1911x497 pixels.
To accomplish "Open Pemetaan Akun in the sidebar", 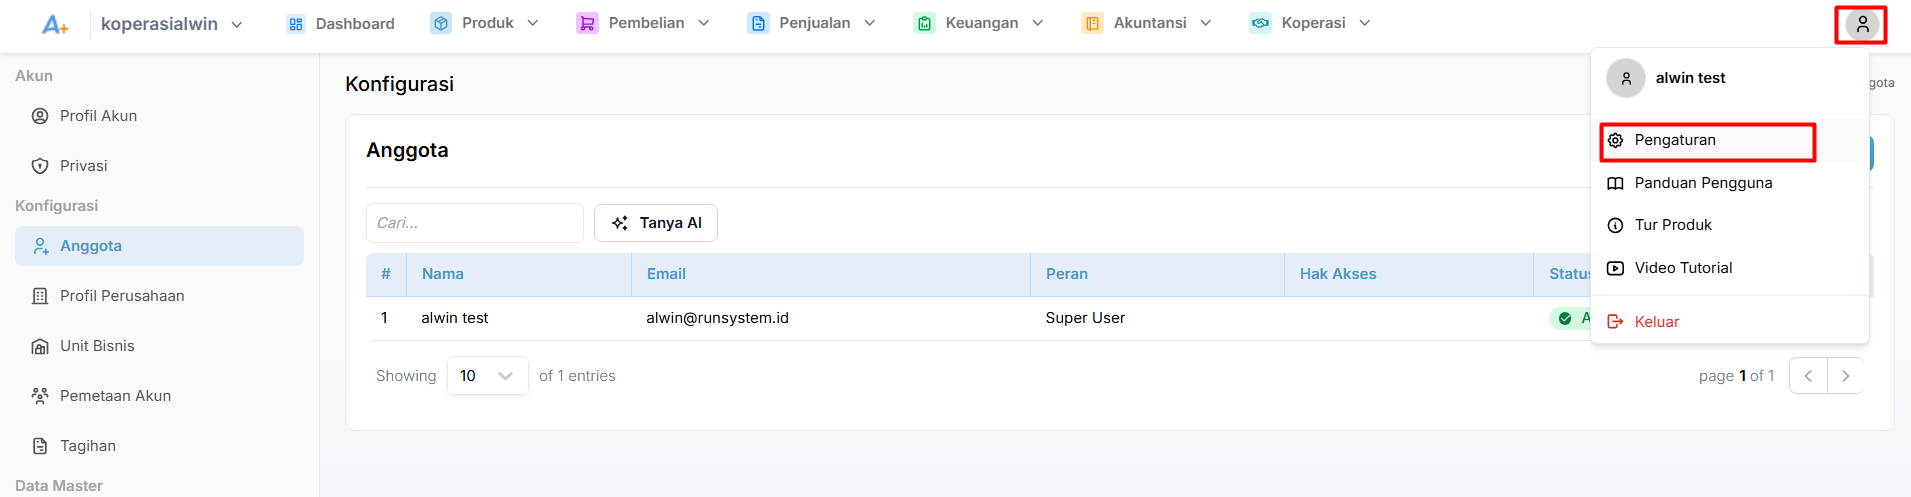I will [160, 396].
